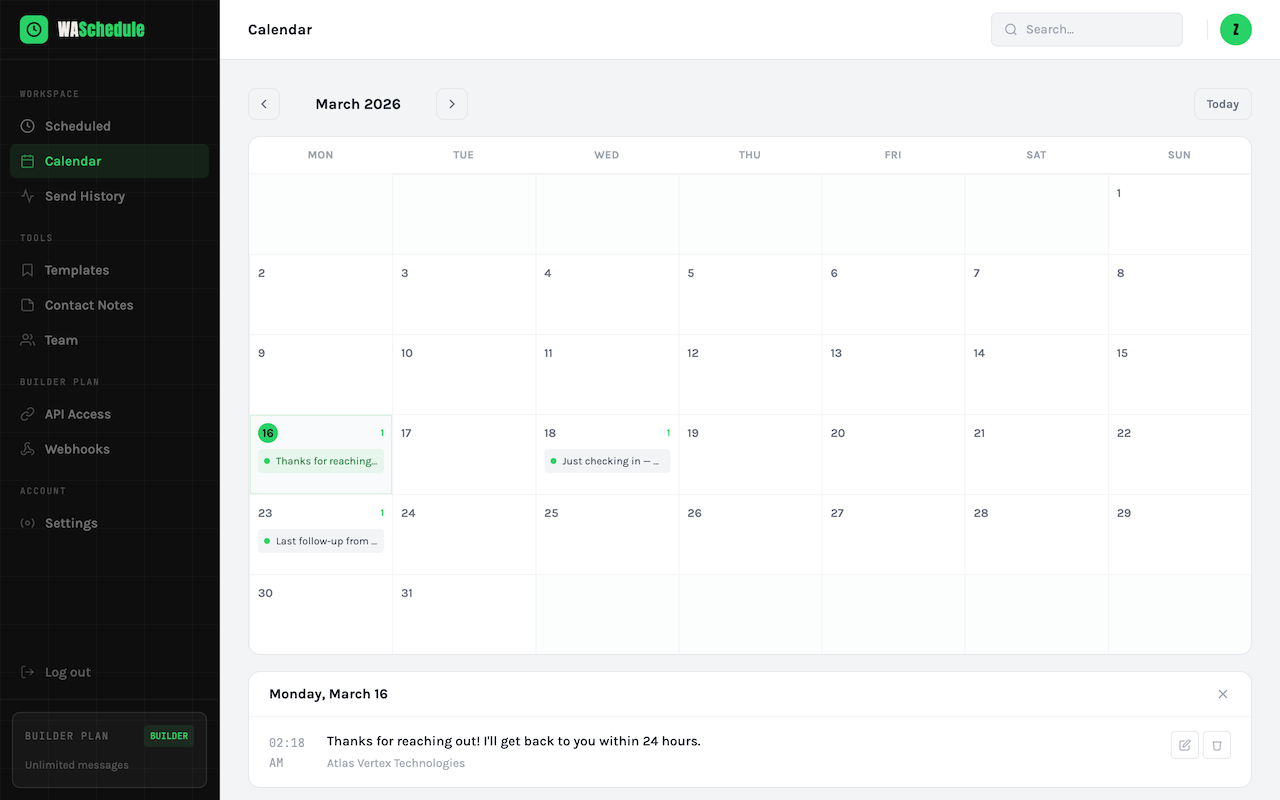Open Calendar in the sidebar

(x=110, y=161)
